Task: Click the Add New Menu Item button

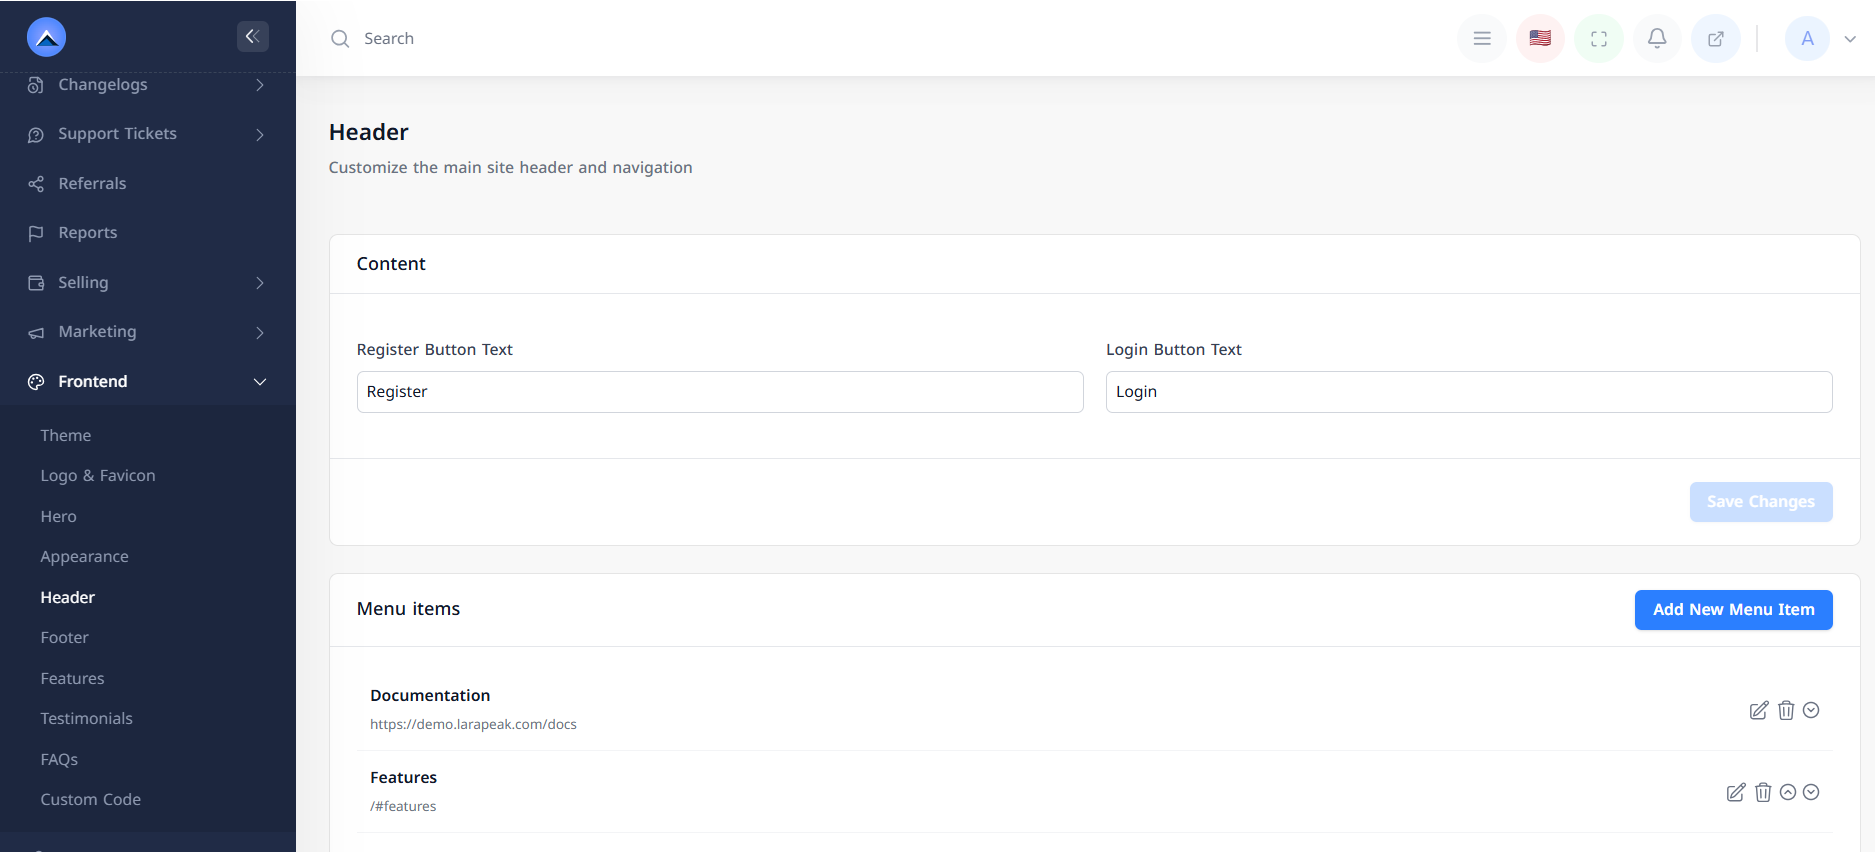Action: [x=1733, y=610]
